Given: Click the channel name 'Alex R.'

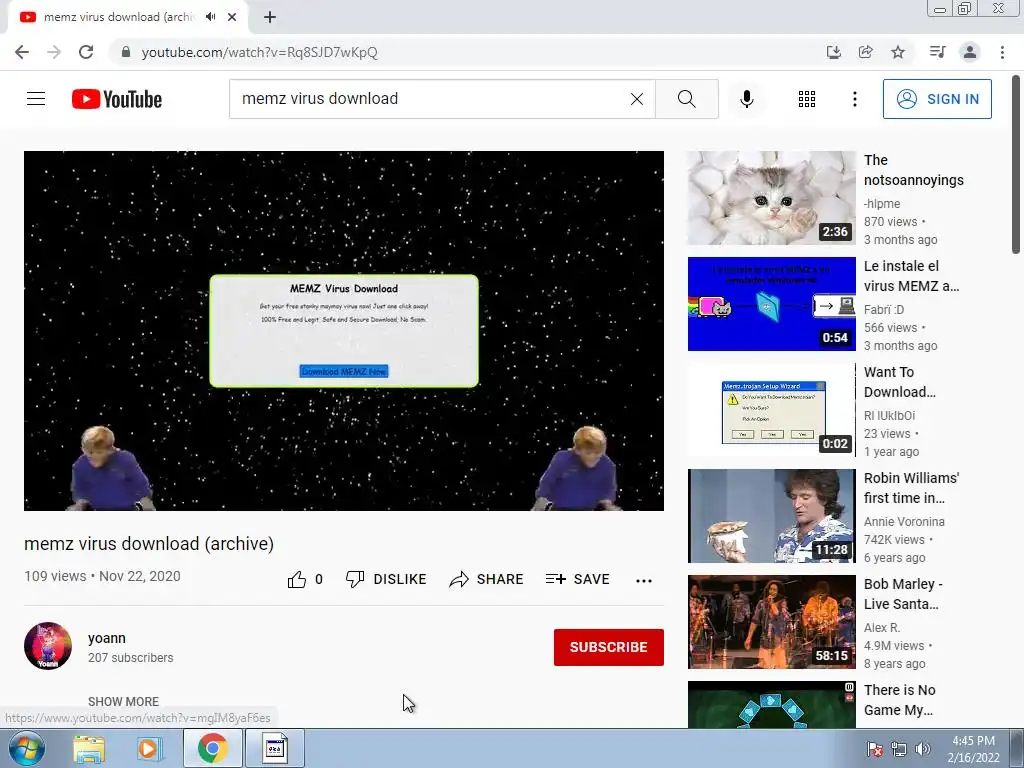Looking at the screenshot, I should [x=882, y=628].
